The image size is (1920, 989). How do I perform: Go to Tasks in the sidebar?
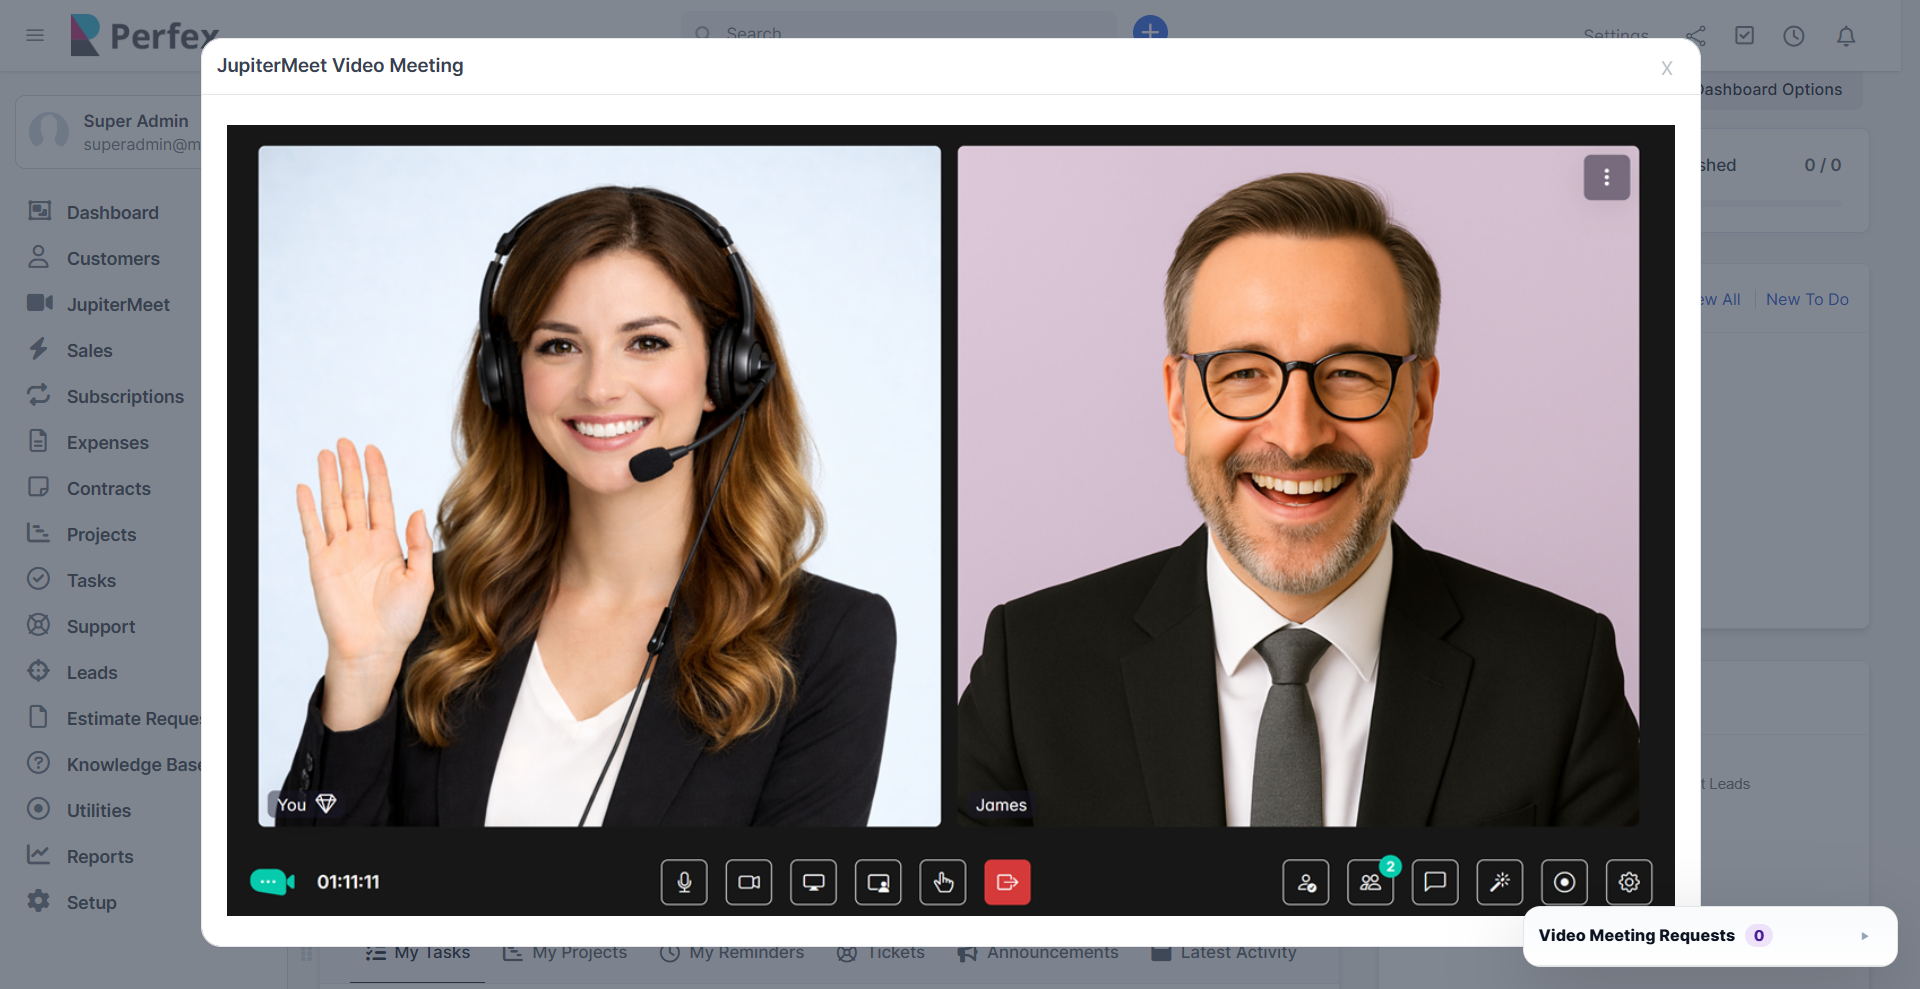pyautogui.click(x=91, y=580)
